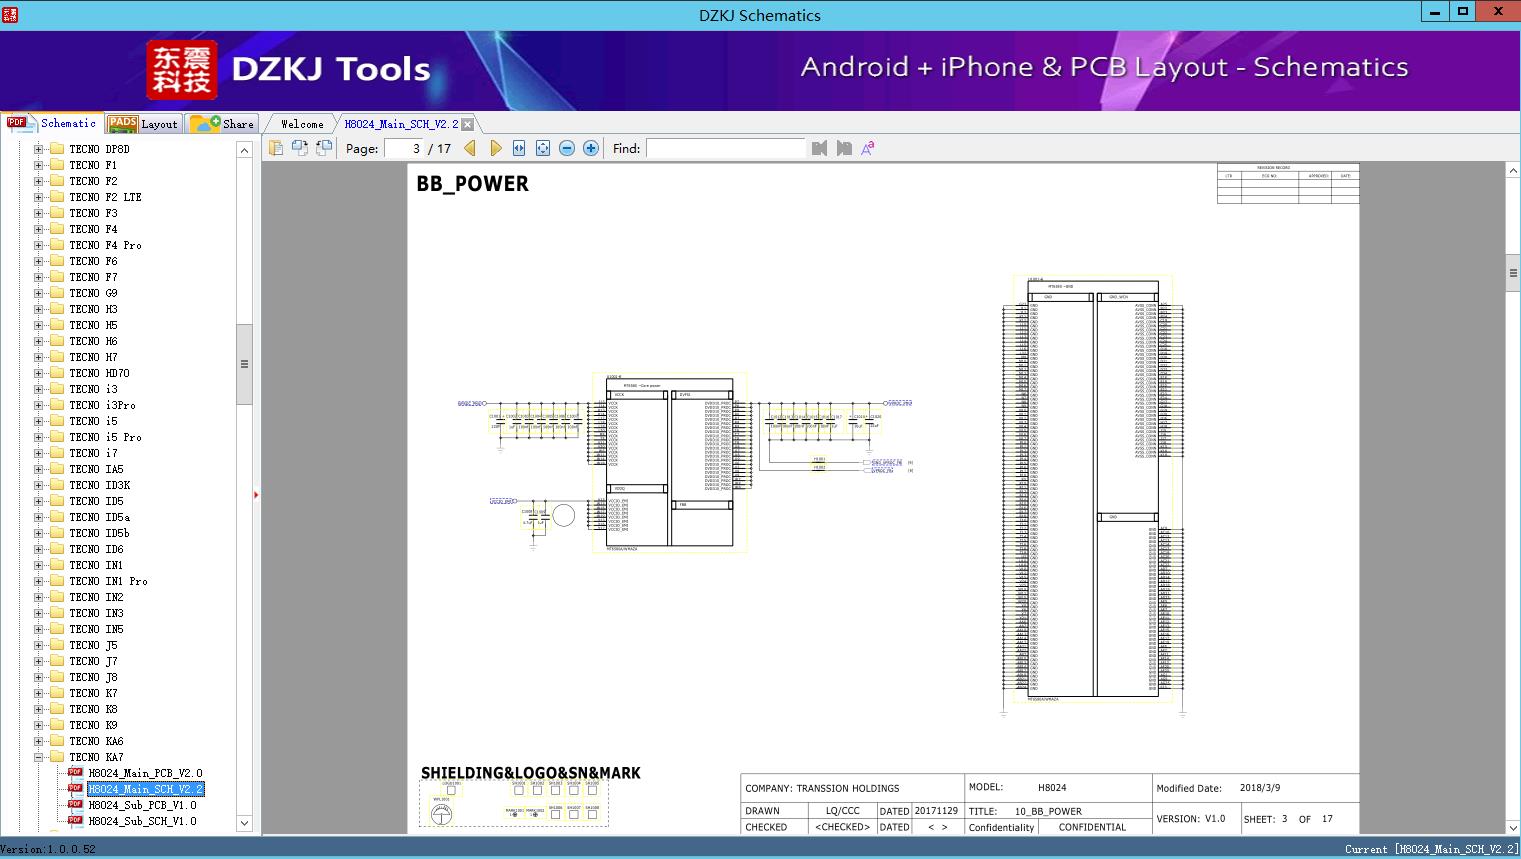Click the PDF icon beside H8024_Sub_SCH_V1.0
1521x859 pixels.
click(75, 821)
